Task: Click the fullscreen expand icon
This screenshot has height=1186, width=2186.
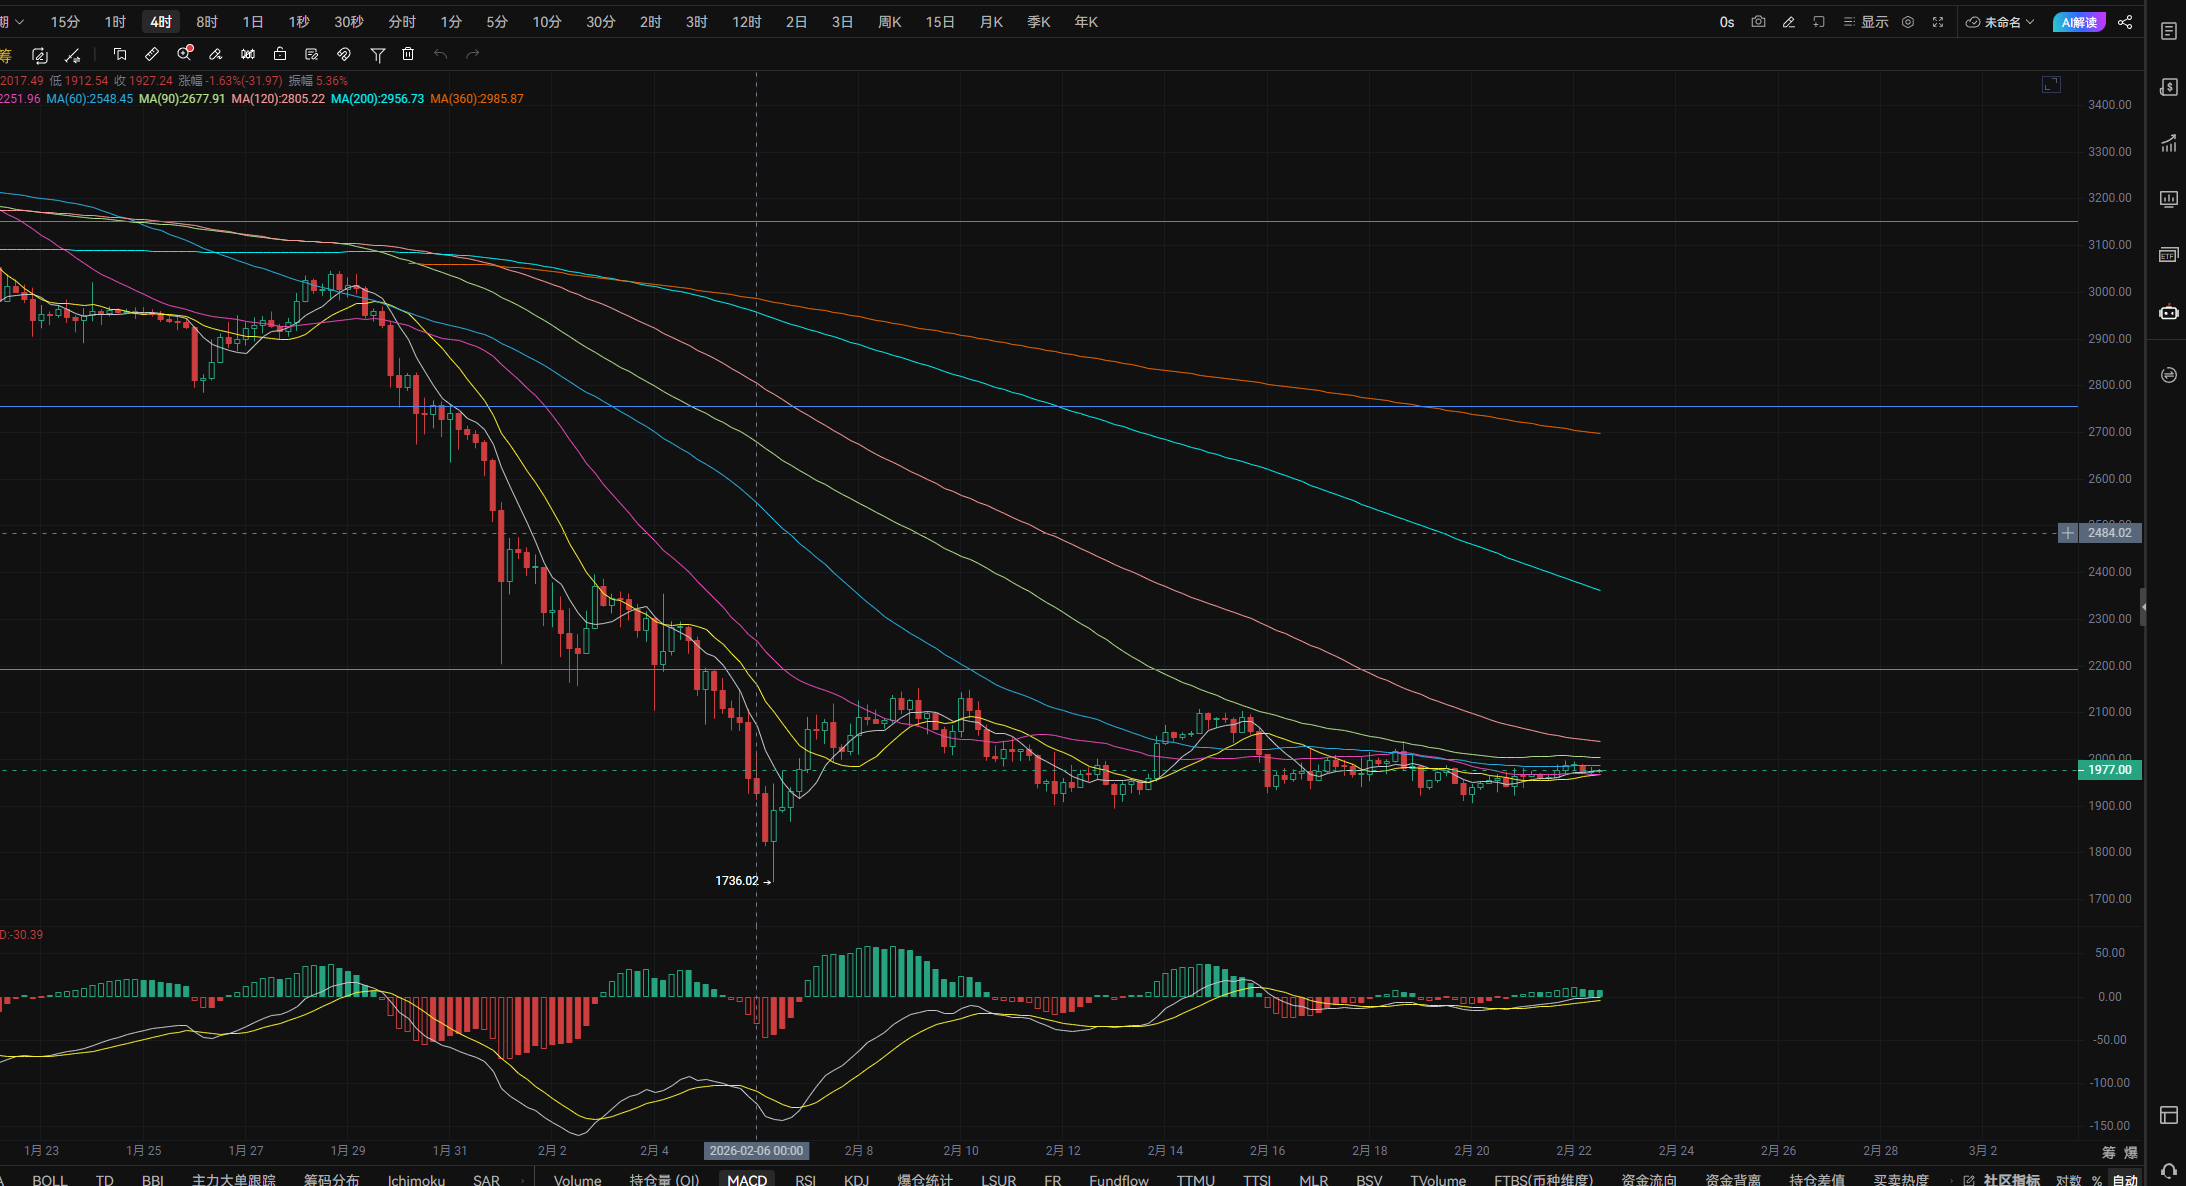Action: coord(1938,22)
